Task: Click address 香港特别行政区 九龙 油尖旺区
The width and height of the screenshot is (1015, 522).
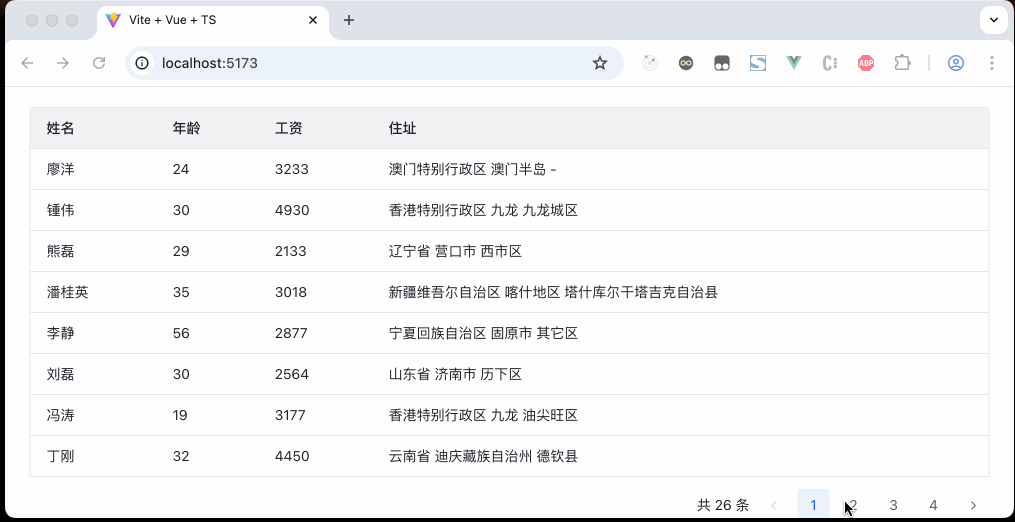Action: pos(484,415)
